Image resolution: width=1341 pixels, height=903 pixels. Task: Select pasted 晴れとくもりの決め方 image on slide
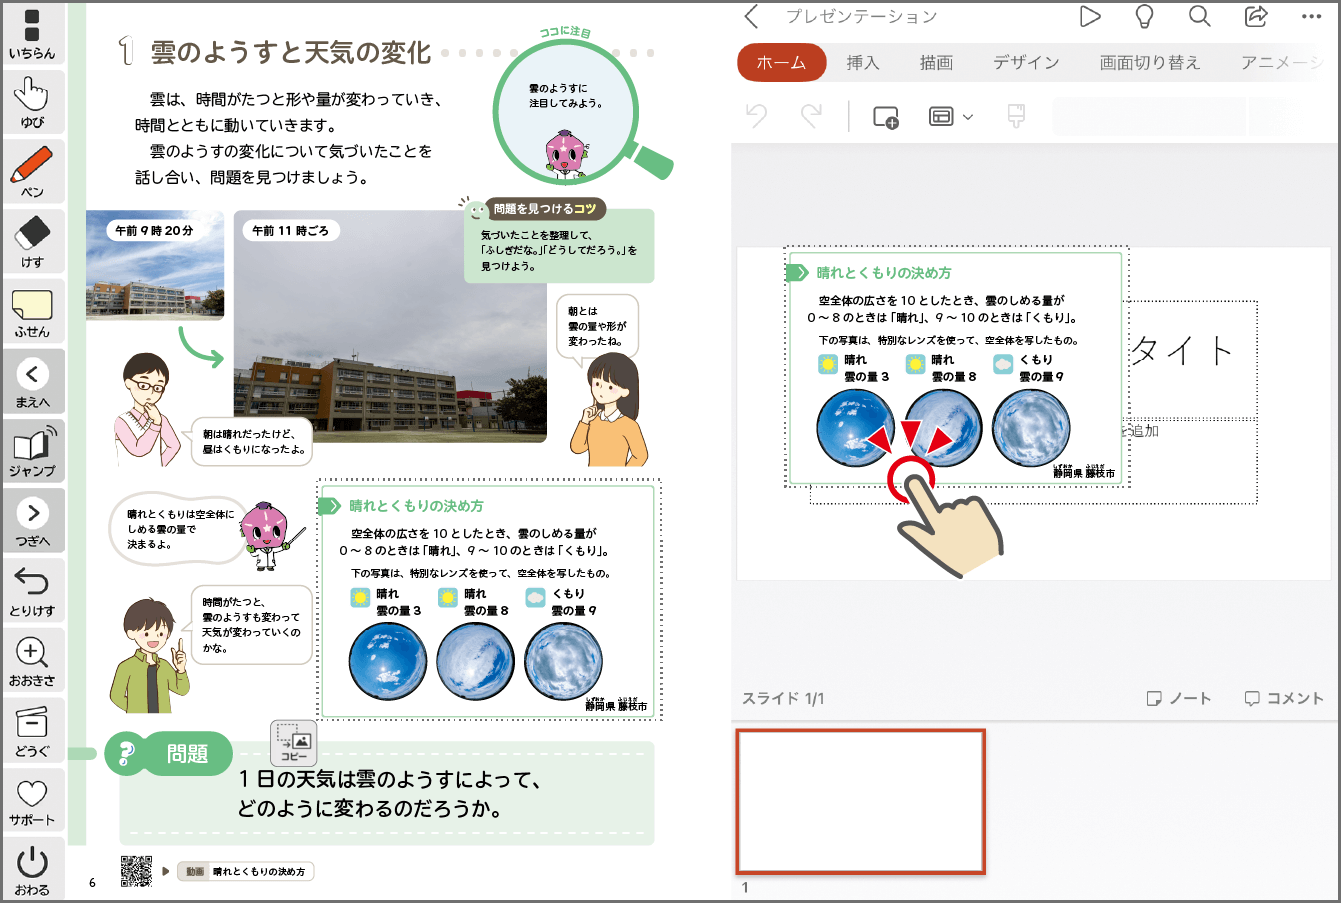(956, 368)
